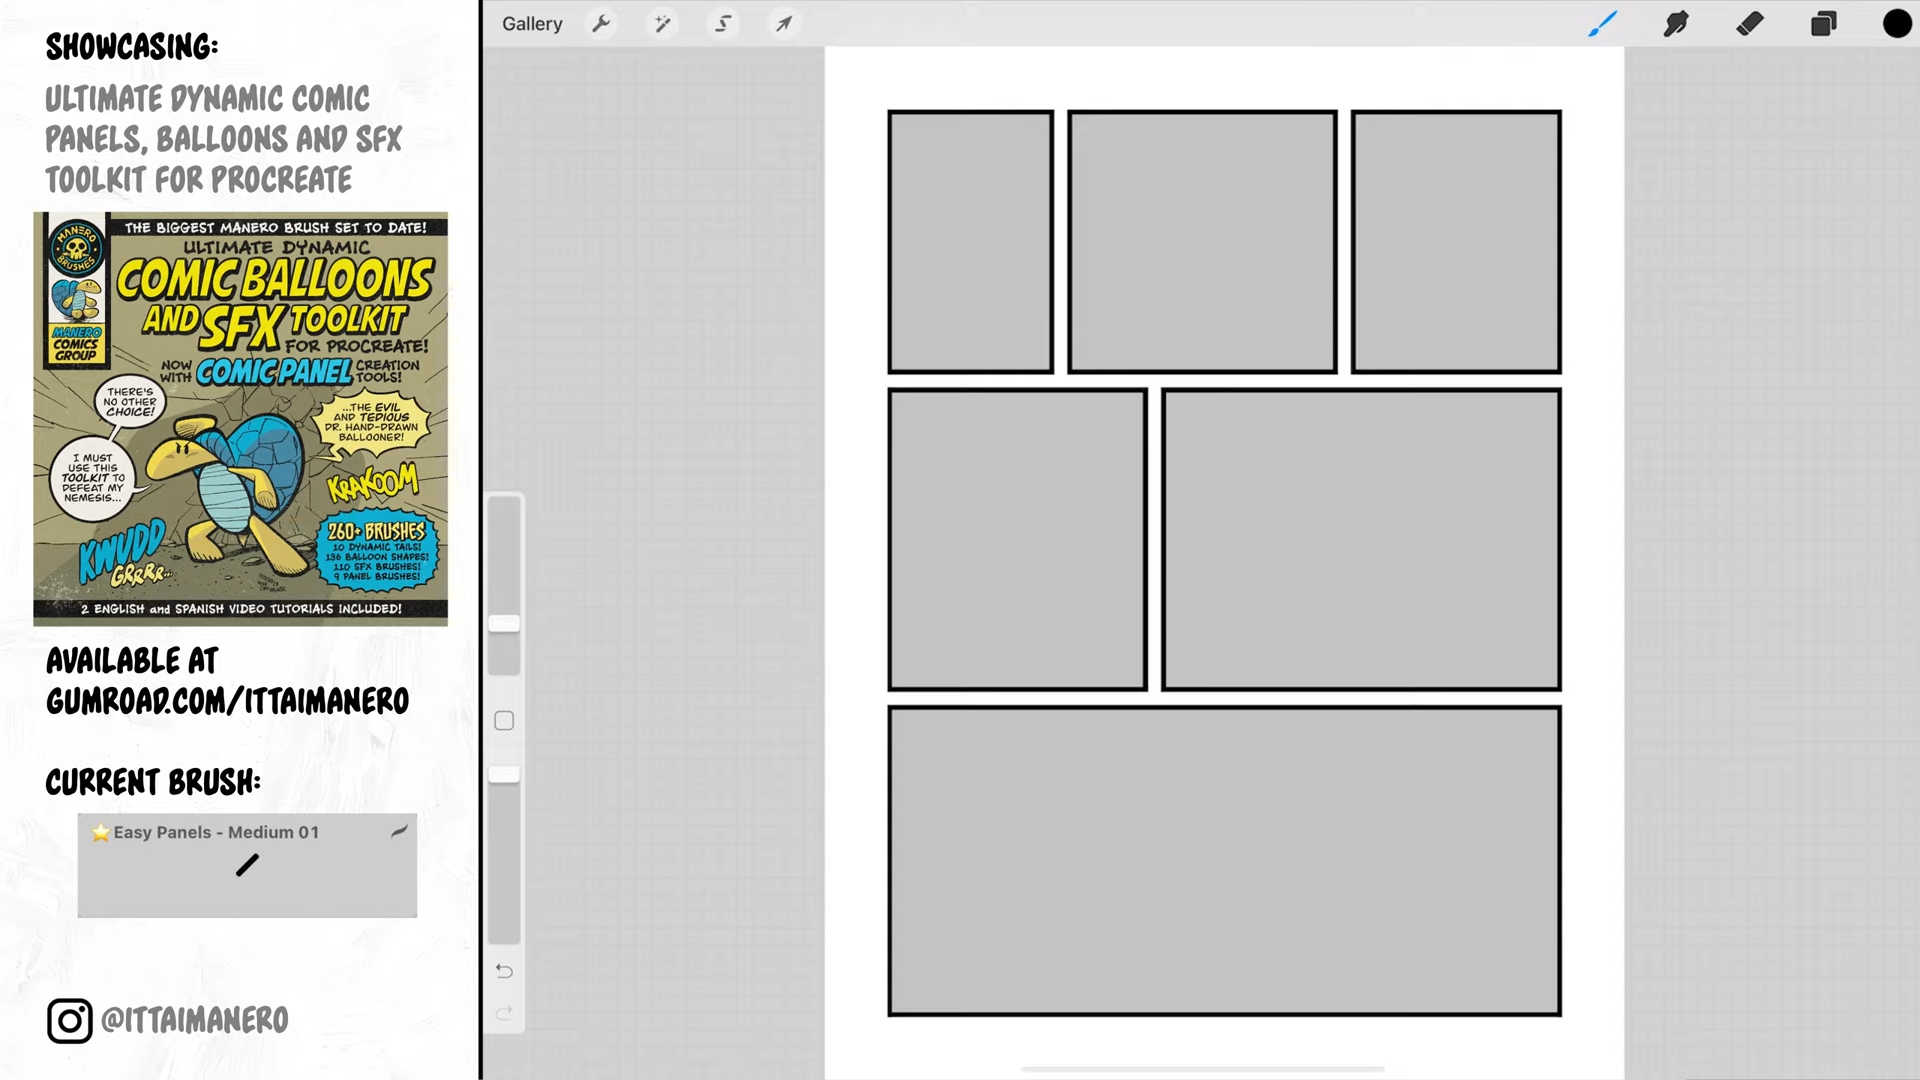Open the Actions wrench menu

[601, 23]
